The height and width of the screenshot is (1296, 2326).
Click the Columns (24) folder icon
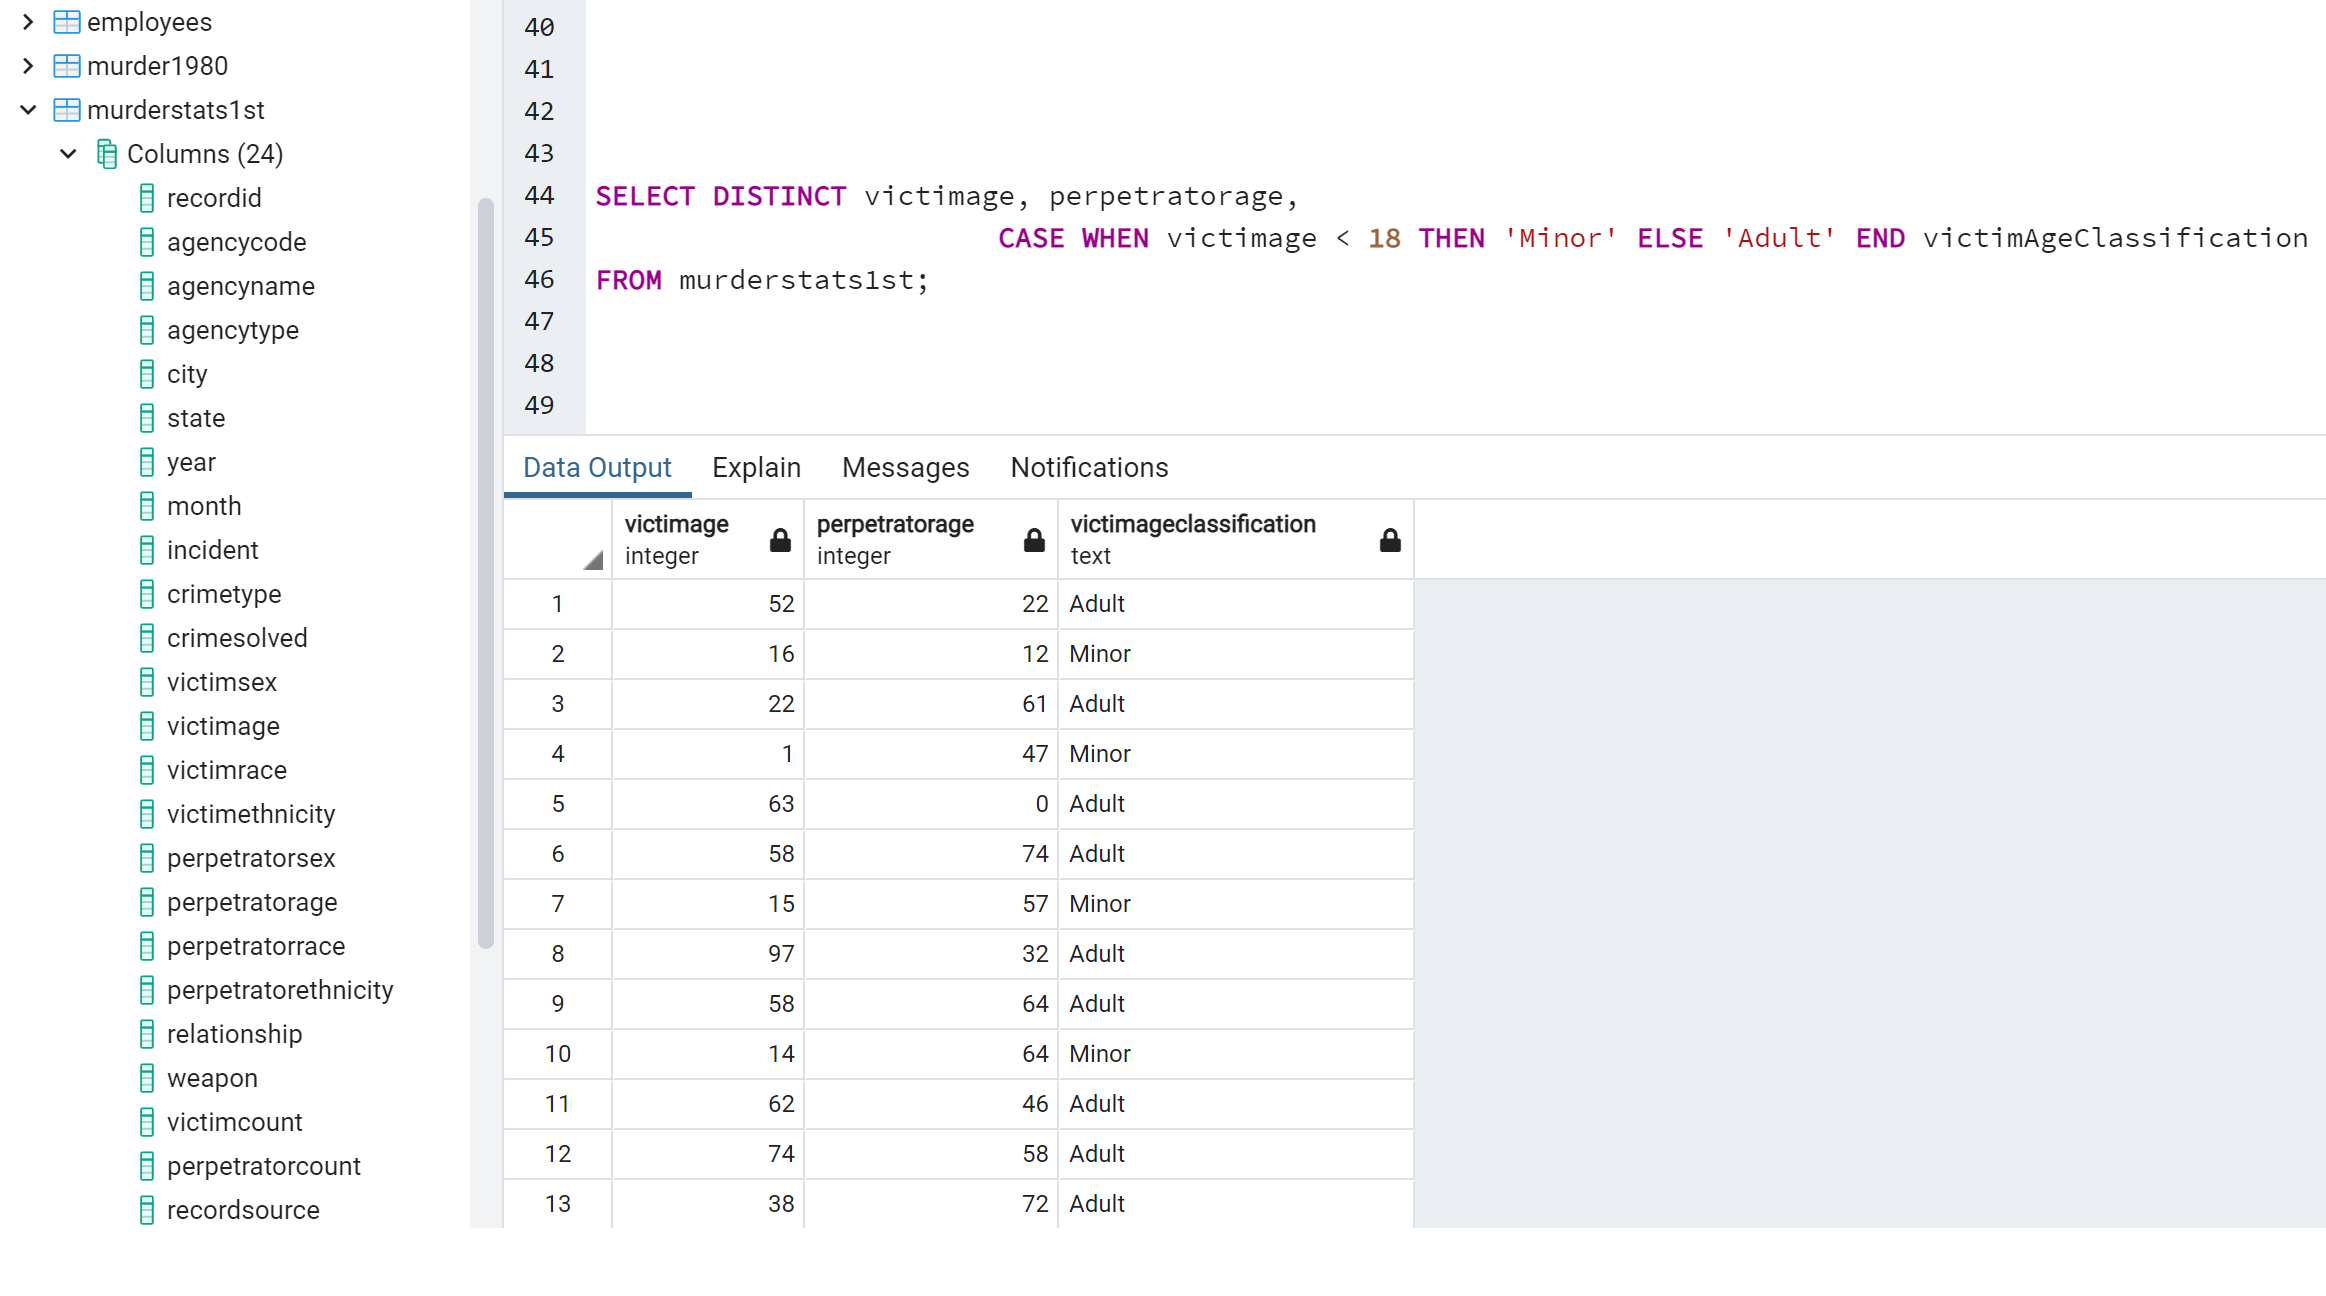coord(107,154)
